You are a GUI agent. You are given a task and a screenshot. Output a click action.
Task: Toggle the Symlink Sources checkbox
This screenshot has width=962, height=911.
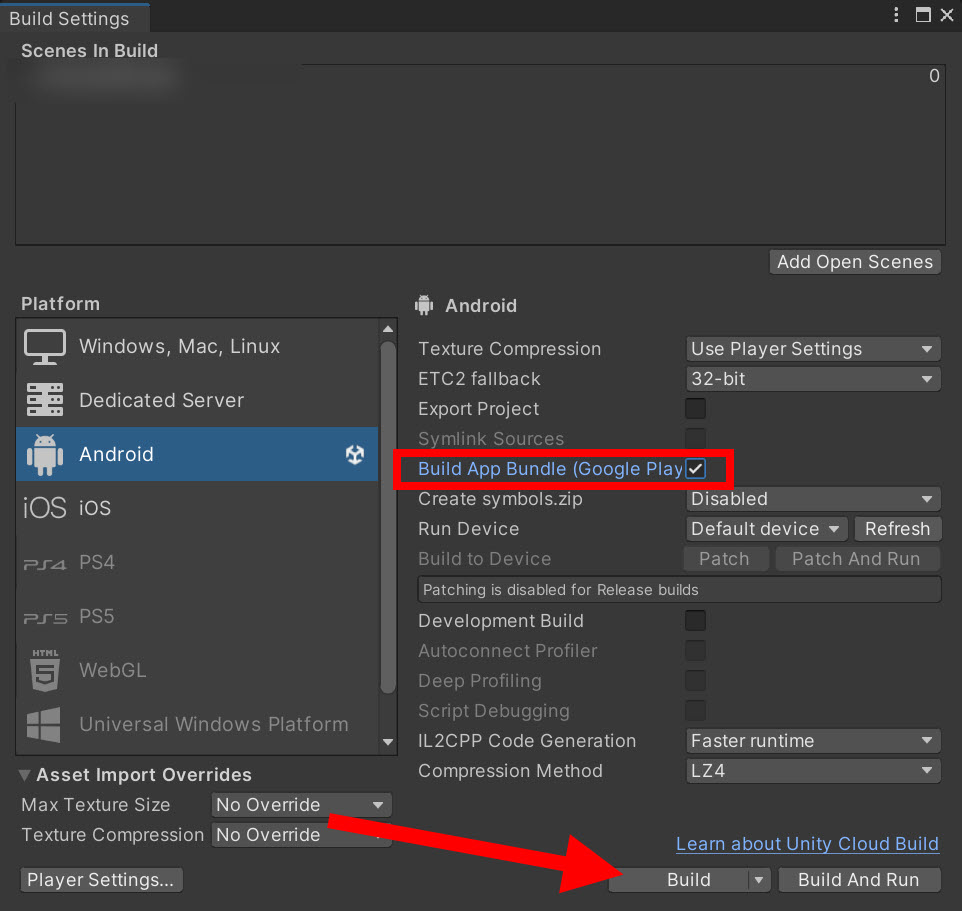(695, 439)
